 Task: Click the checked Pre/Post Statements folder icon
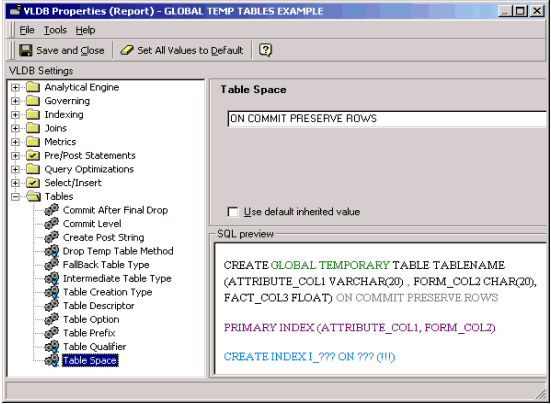tap(33, 155)
